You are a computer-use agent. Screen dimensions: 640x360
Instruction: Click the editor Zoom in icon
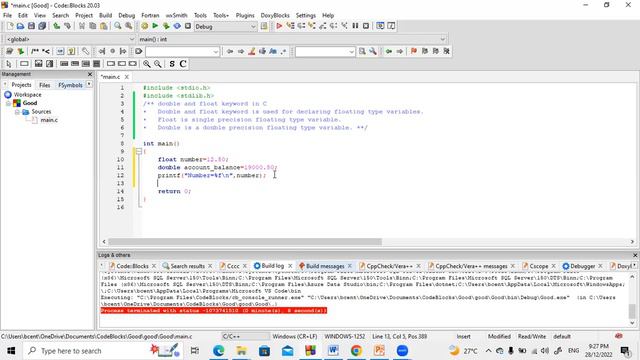coord(147,64)
